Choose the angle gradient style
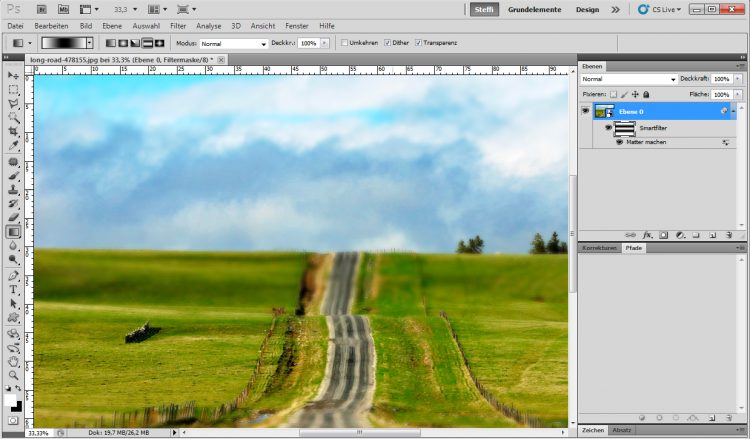The height and width of the screenshot is (439, 750). 135,43
